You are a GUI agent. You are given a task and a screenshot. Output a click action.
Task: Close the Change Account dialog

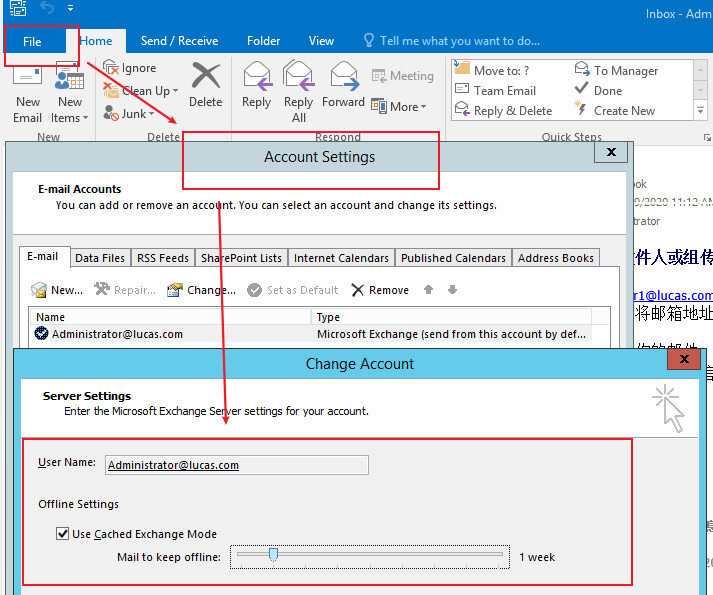[x=683, y=359]
